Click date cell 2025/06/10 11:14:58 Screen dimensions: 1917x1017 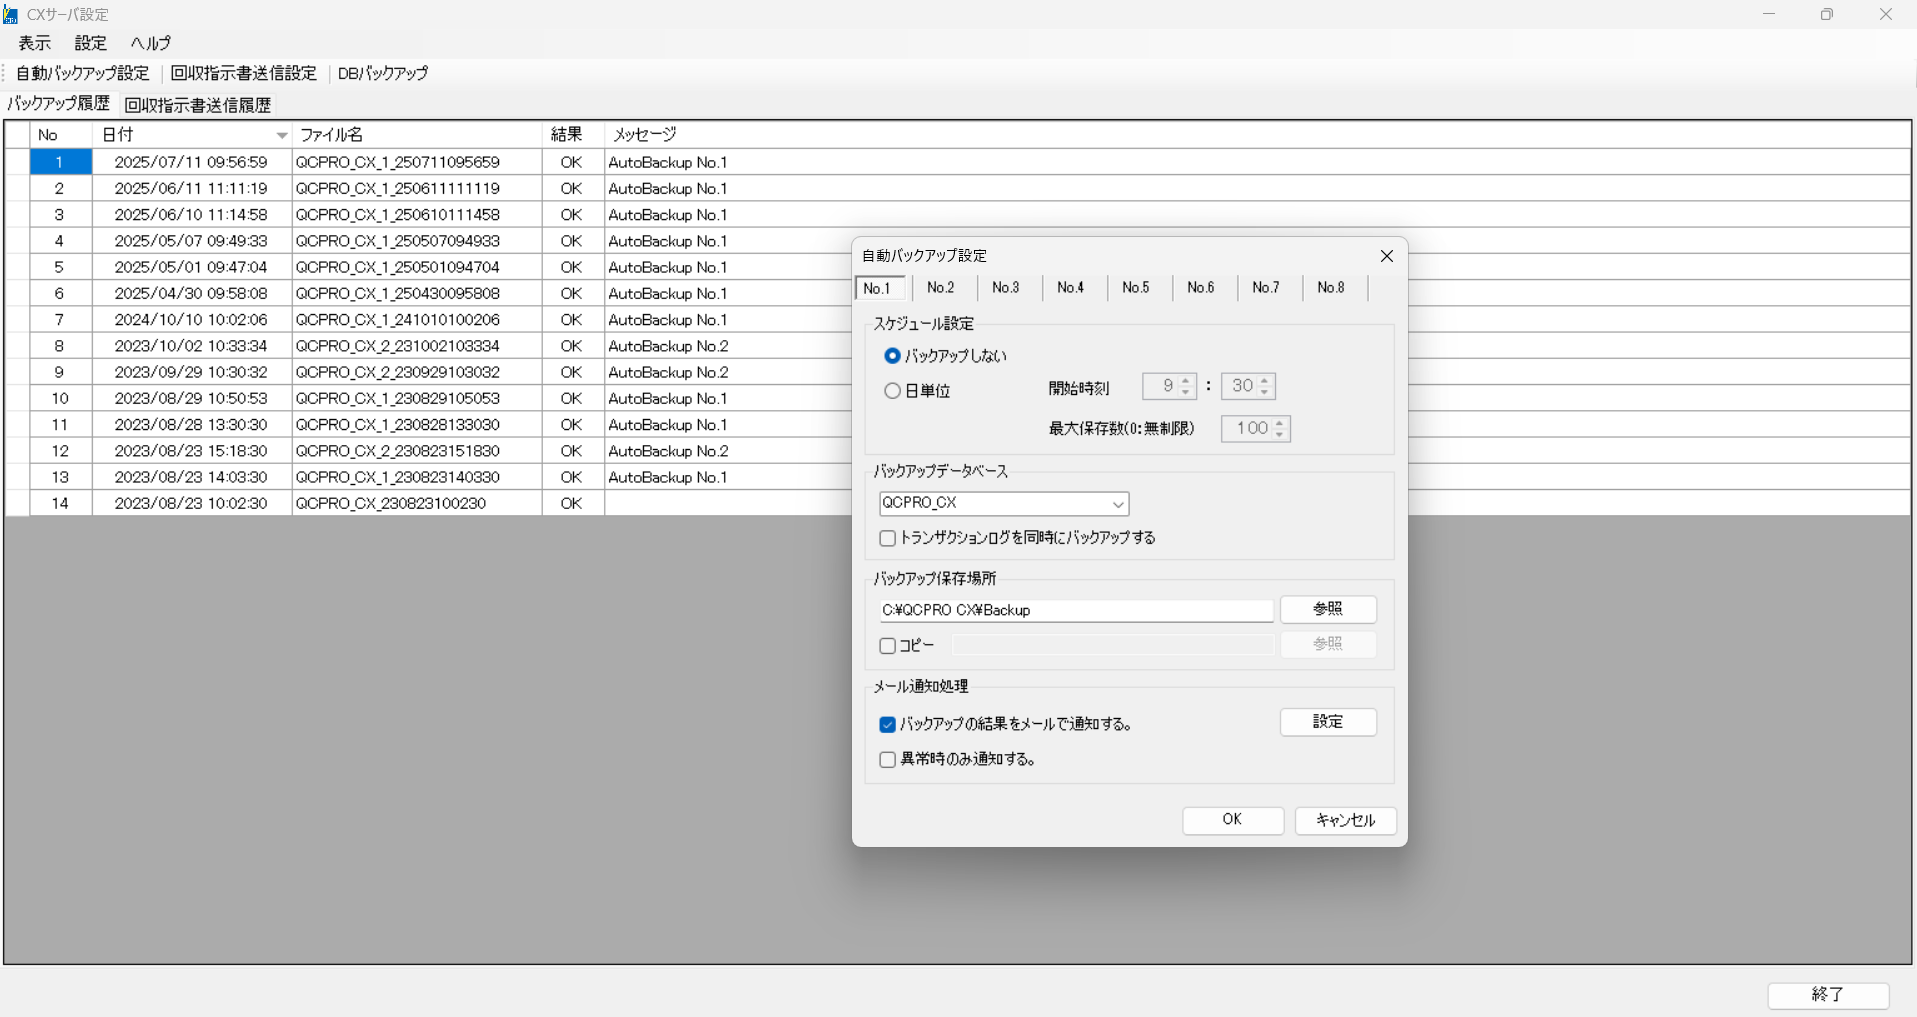(191, 215)
